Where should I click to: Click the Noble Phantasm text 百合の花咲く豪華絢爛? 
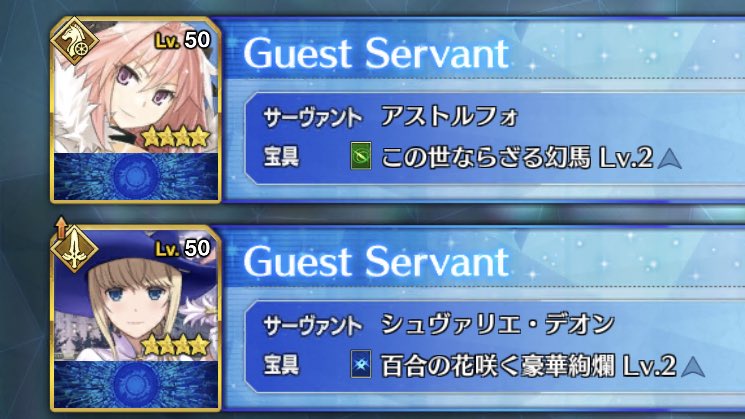(497, 366)
